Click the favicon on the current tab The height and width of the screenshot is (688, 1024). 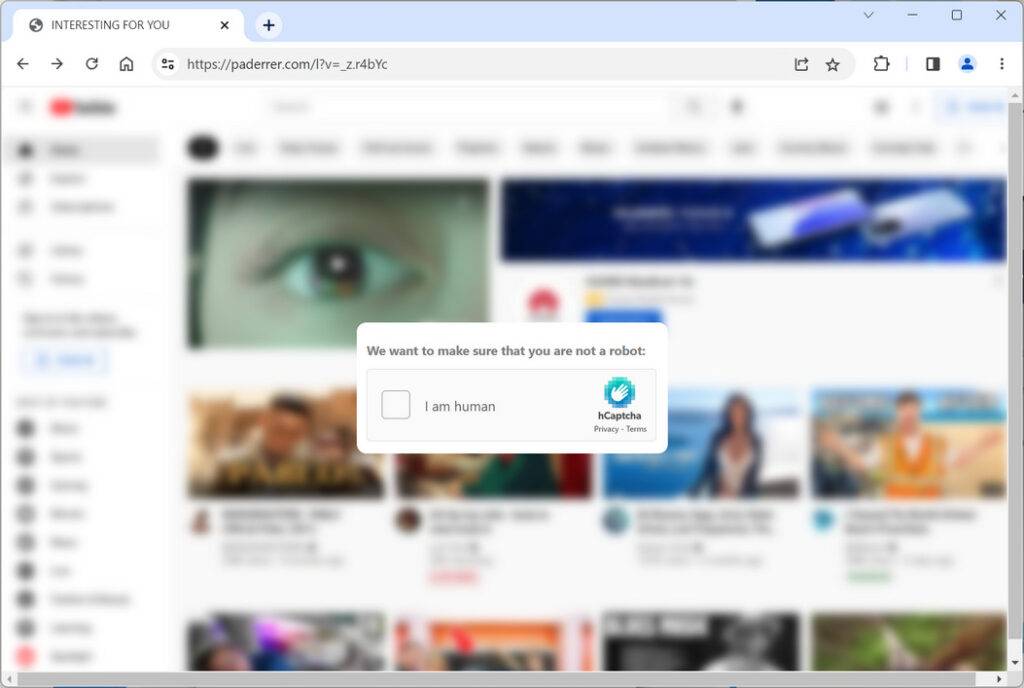click(37, 24)
